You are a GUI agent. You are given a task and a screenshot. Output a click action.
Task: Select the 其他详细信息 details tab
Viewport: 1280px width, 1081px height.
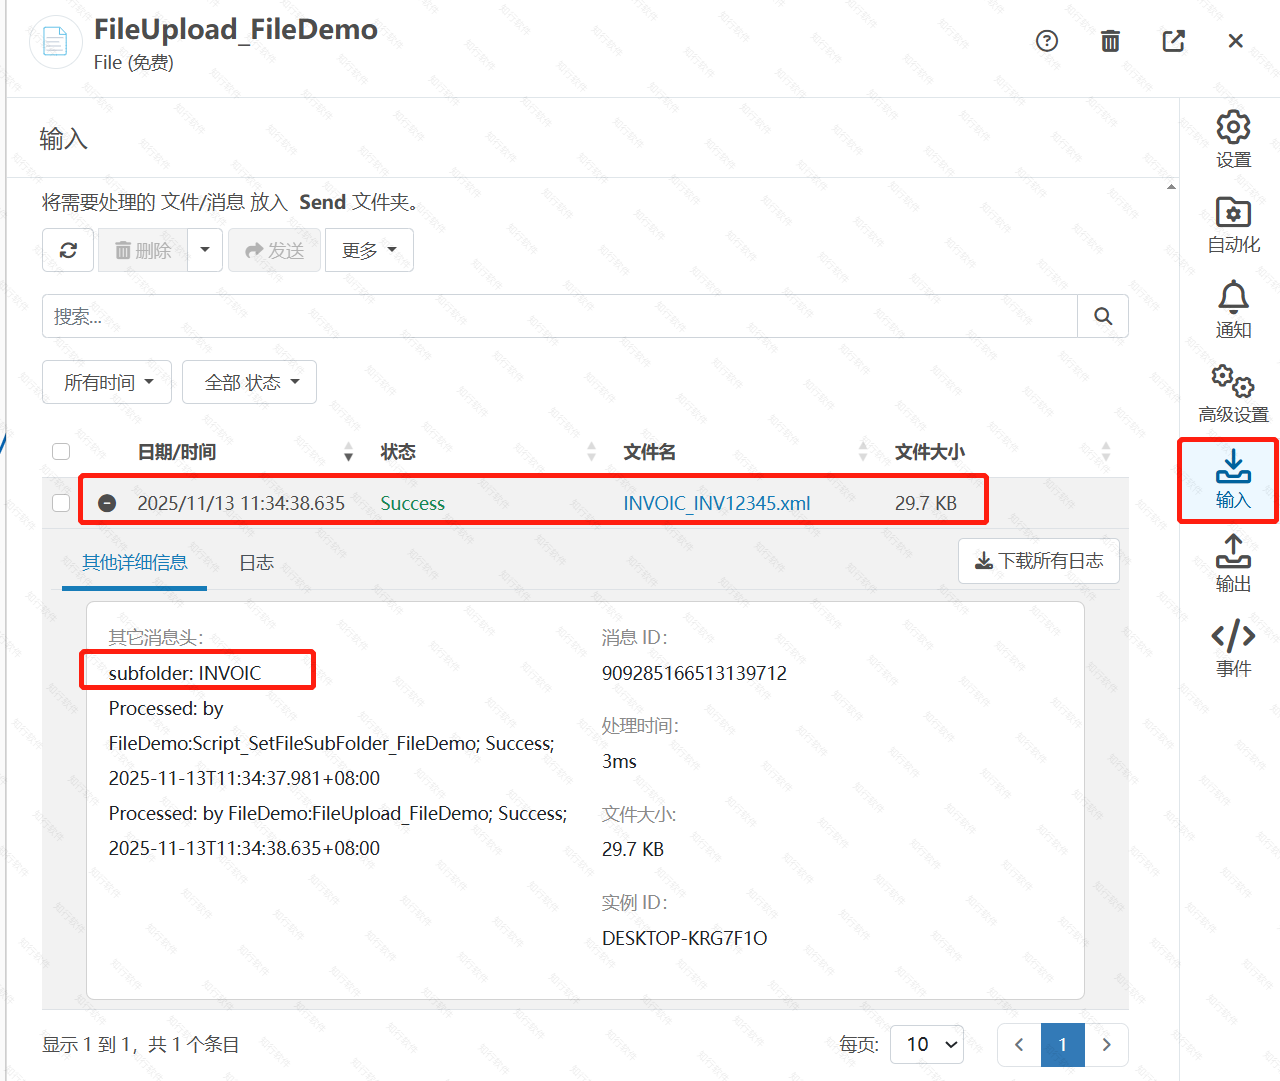pyautogui.click(x=134, y=562)
